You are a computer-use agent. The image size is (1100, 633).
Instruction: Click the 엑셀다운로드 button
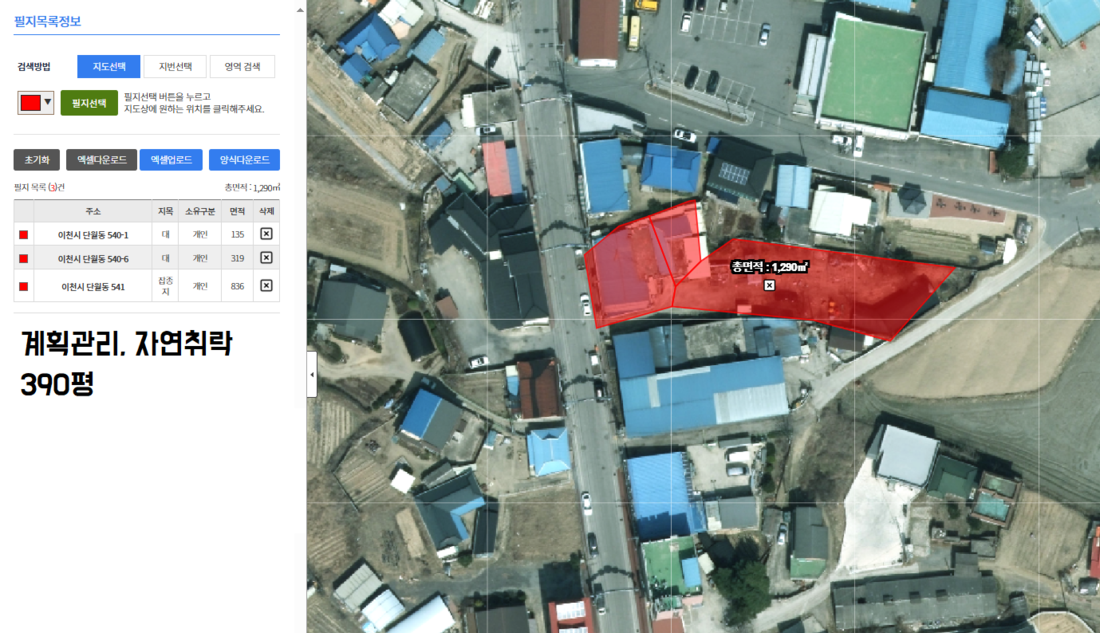tap(101, 160)
